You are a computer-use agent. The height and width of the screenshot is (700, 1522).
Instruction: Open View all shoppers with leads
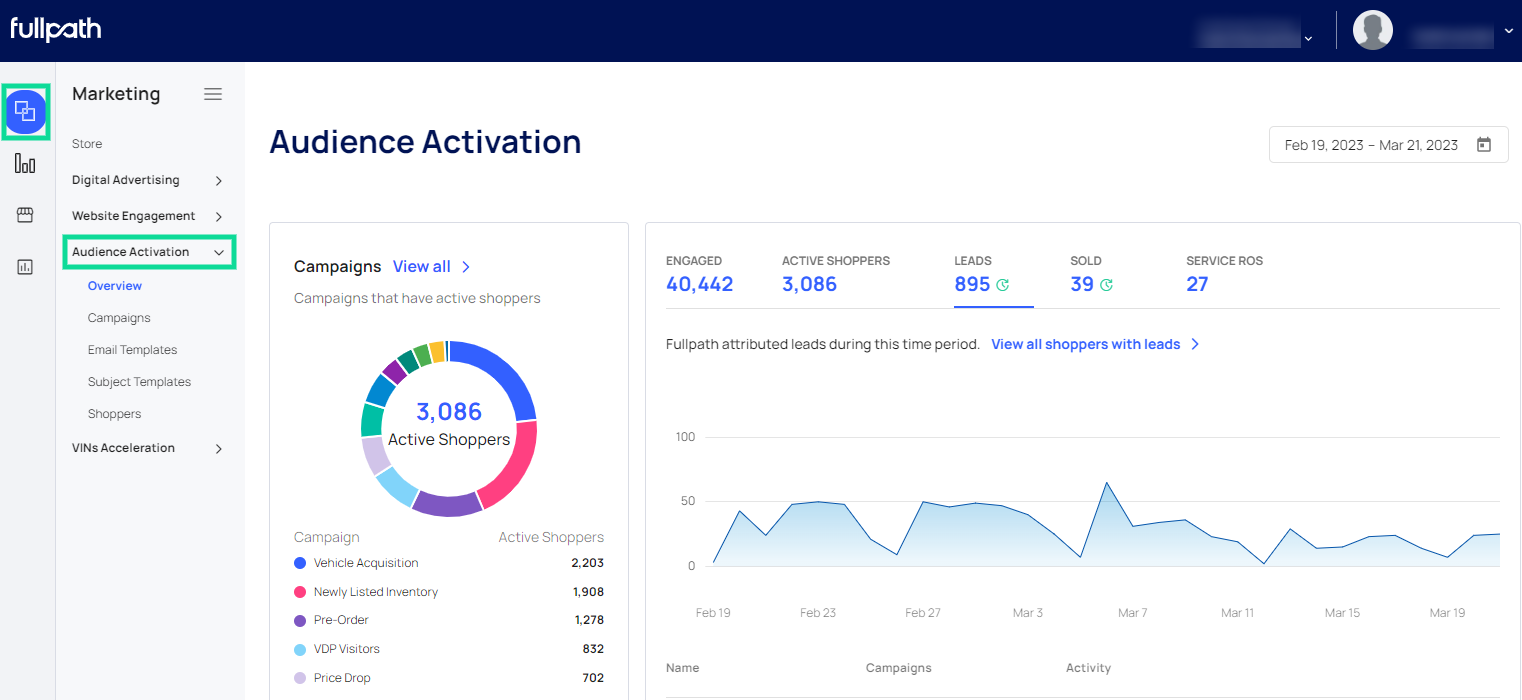point(1094,344)
